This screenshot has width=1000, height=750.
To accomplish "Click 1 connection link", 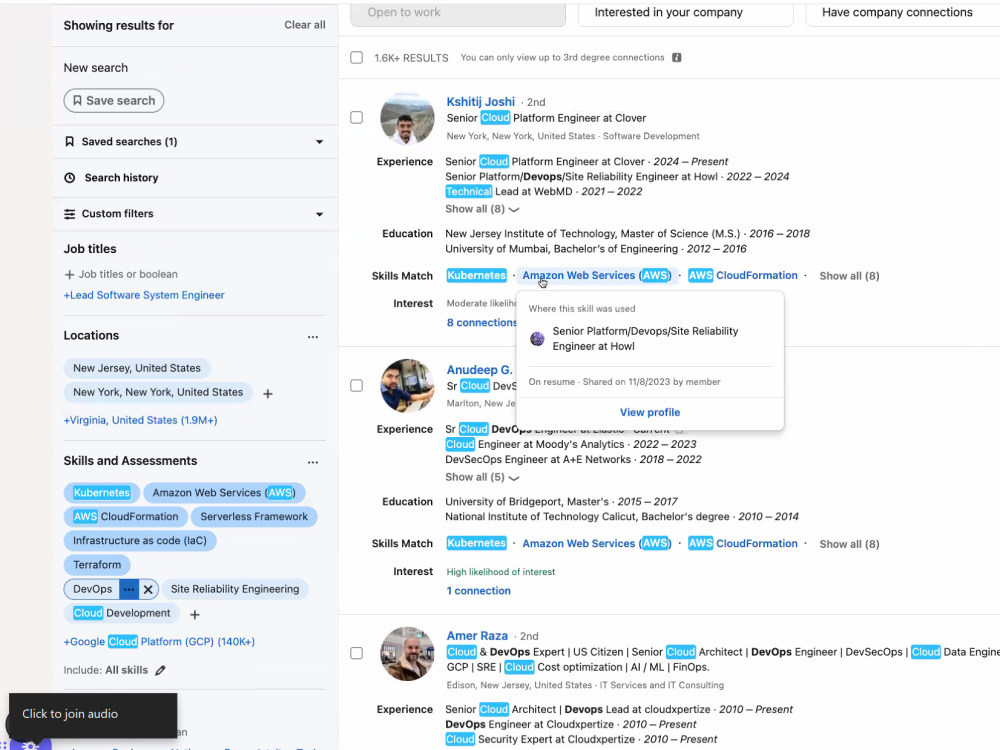I will [478, 591].
